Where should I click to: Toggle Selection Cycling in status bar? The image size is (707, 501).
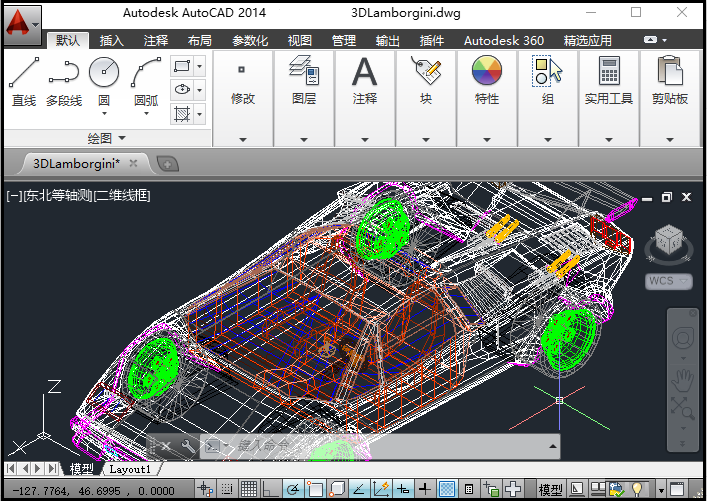[x=491, y=489]
